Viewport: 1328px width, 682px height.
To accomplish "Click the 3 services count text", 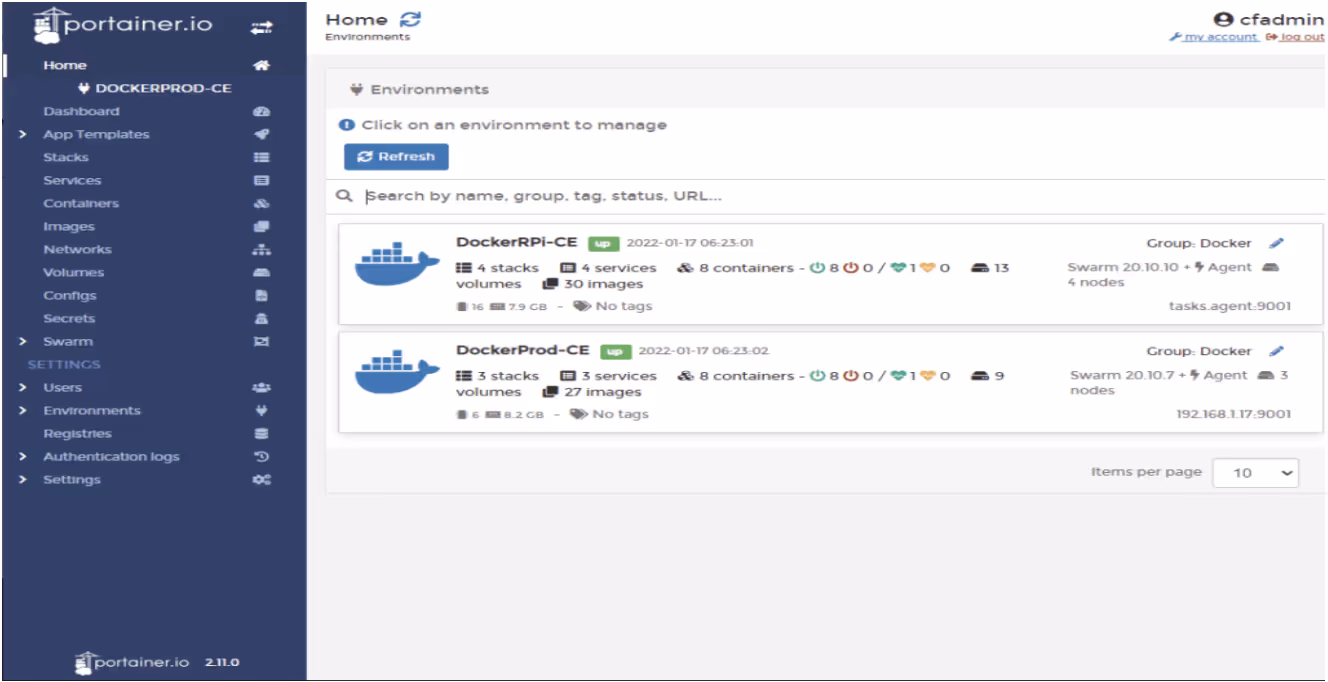I will click(x=619, y=376).
